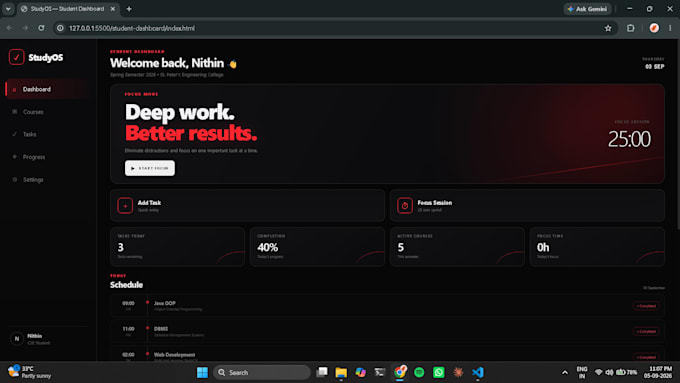Click the Courses grid icon

15,112
